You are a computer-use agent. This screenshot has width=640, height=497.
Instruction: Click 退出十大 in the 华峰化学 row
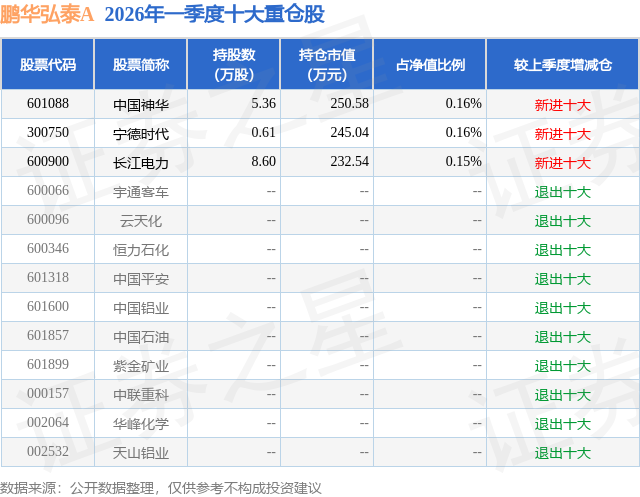pyautogui.click(x=563, y=424)
